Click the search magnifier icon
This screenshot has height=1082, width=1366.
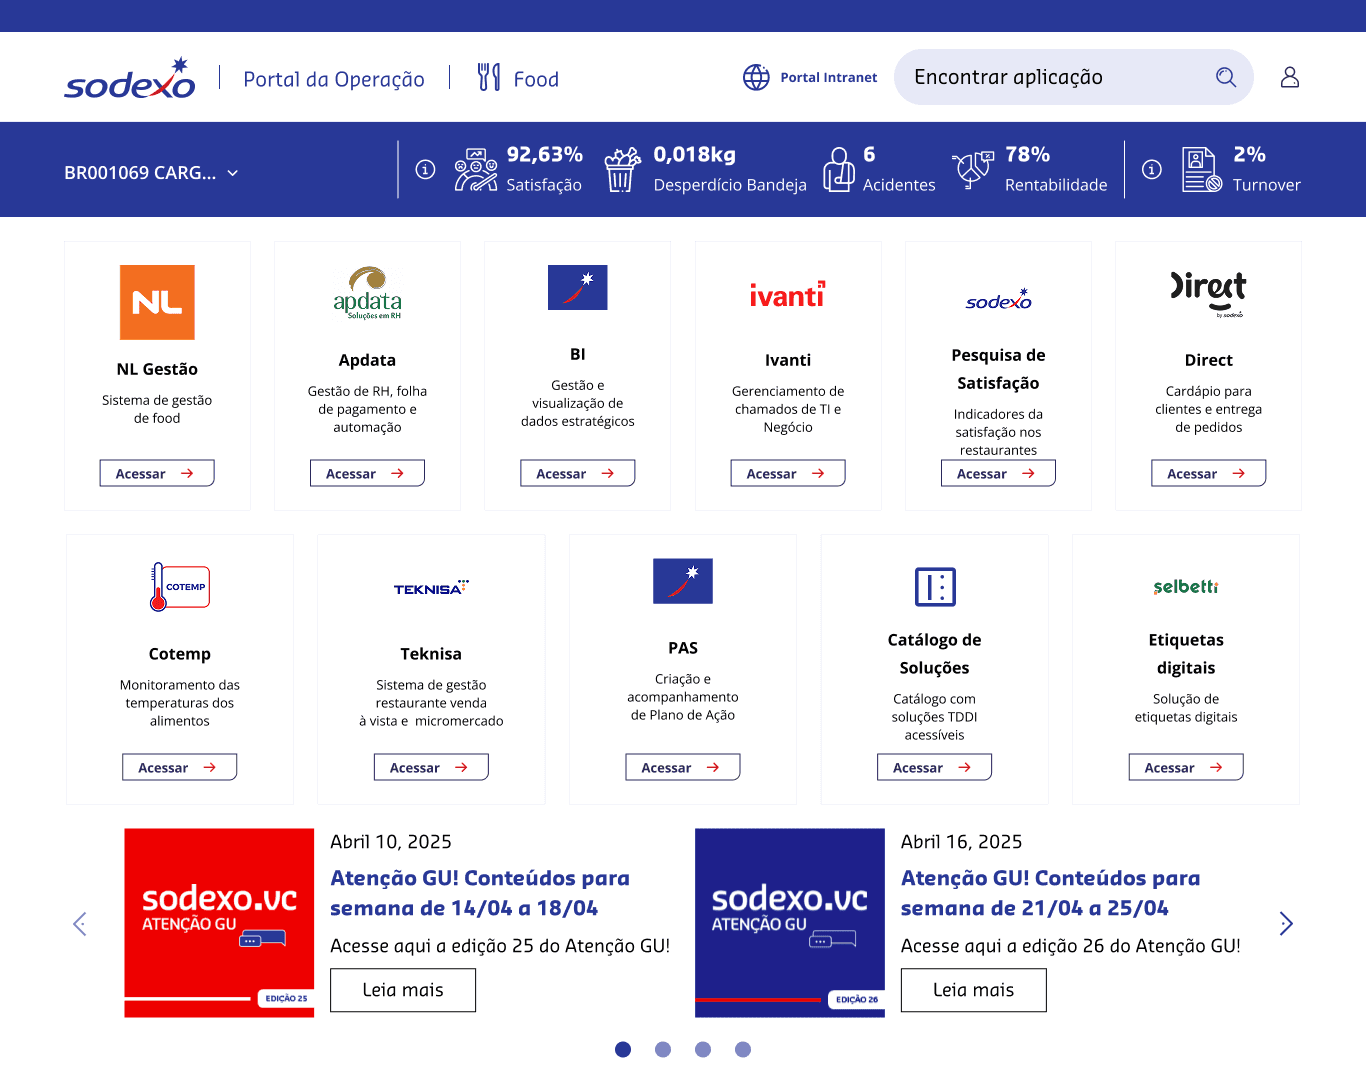coord(1226,77)
